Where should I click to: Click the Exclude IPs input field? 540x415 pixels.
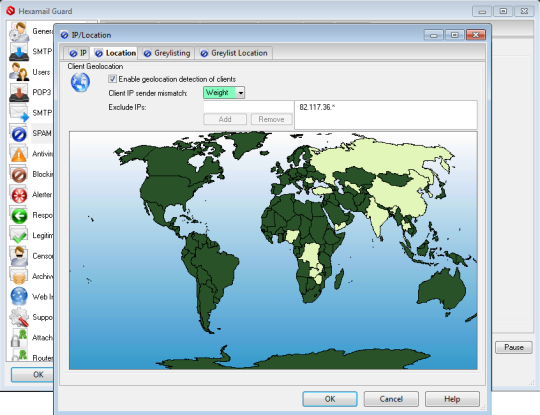(x=248, y=107)
